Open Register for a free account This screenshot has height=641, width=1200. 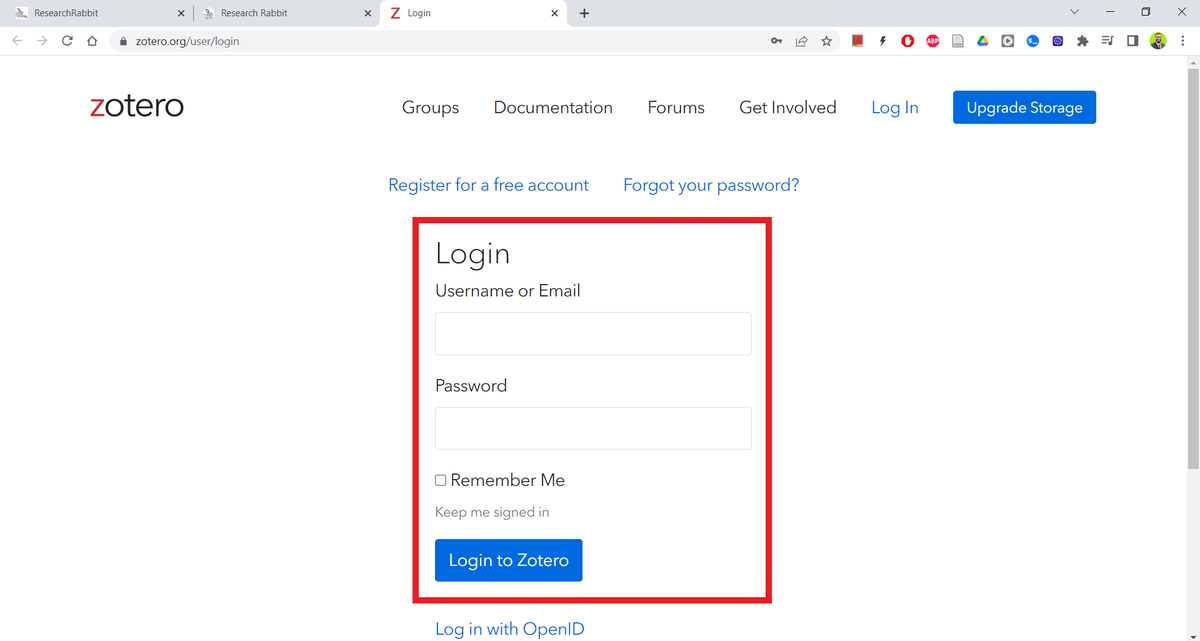click(x=488, y=185)
